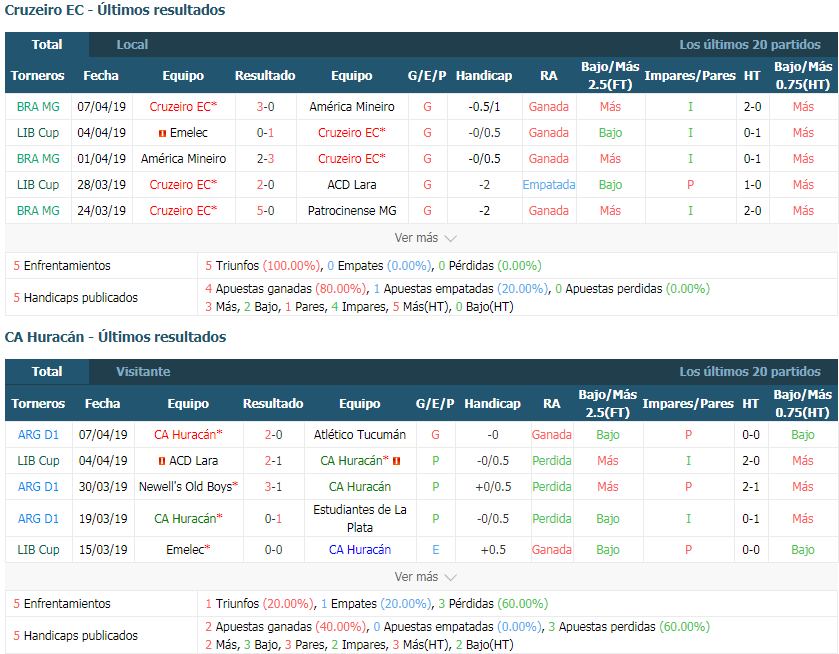
Task: Click the Torneros header in Cruzeiro table
Action: tap(37, 75)
